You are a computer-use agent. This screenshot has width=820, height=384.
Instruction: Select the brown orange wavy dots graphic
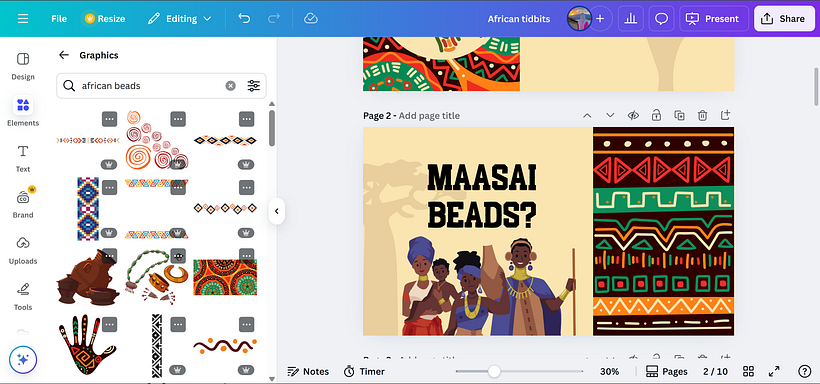pyautogui.click(x=225, y=345)
